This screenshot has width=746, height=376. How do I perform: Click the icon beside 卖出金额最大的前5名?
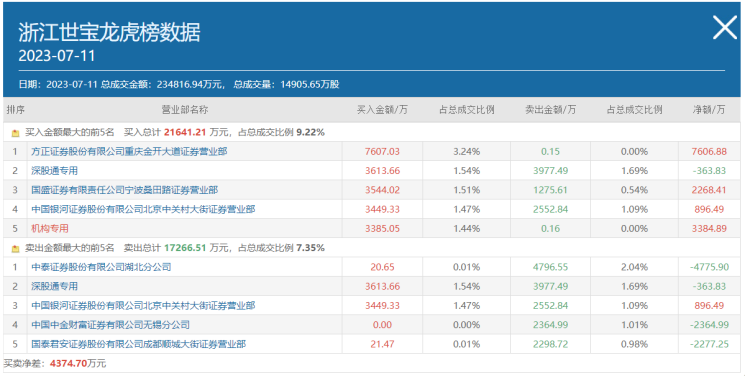point(15,248)
